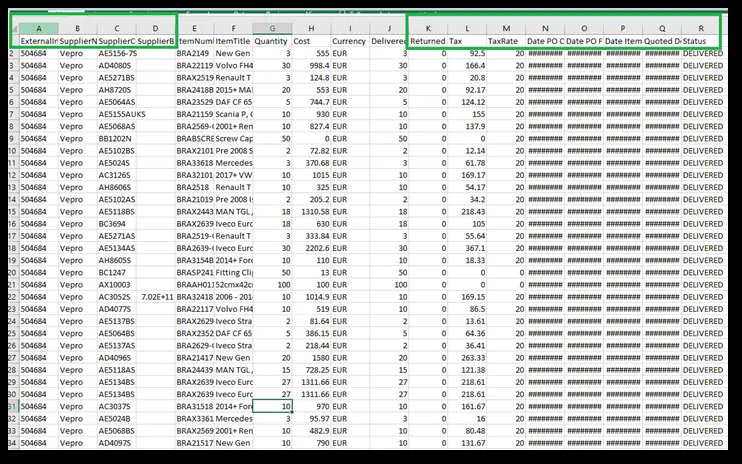Select column L header
742x464 pixels.
[x=467, y=28]
